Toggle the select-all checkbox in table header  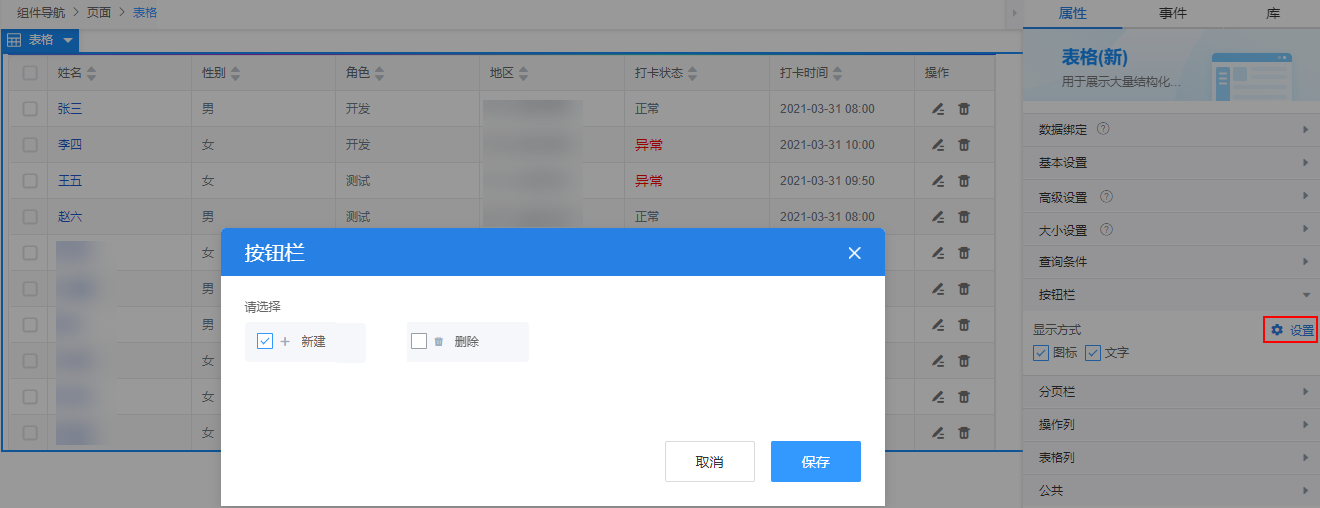pyautogui.click(x=30, y=73)
